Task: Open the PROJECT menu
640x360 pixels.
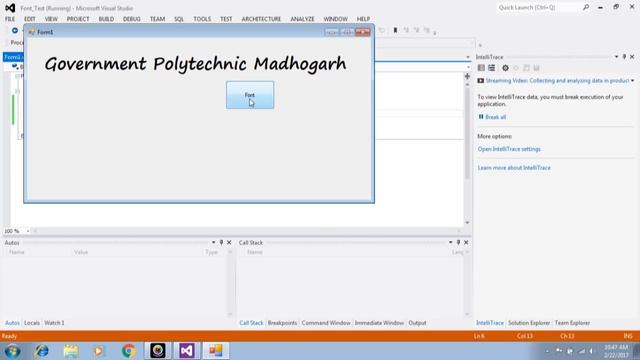Action: 78,19
